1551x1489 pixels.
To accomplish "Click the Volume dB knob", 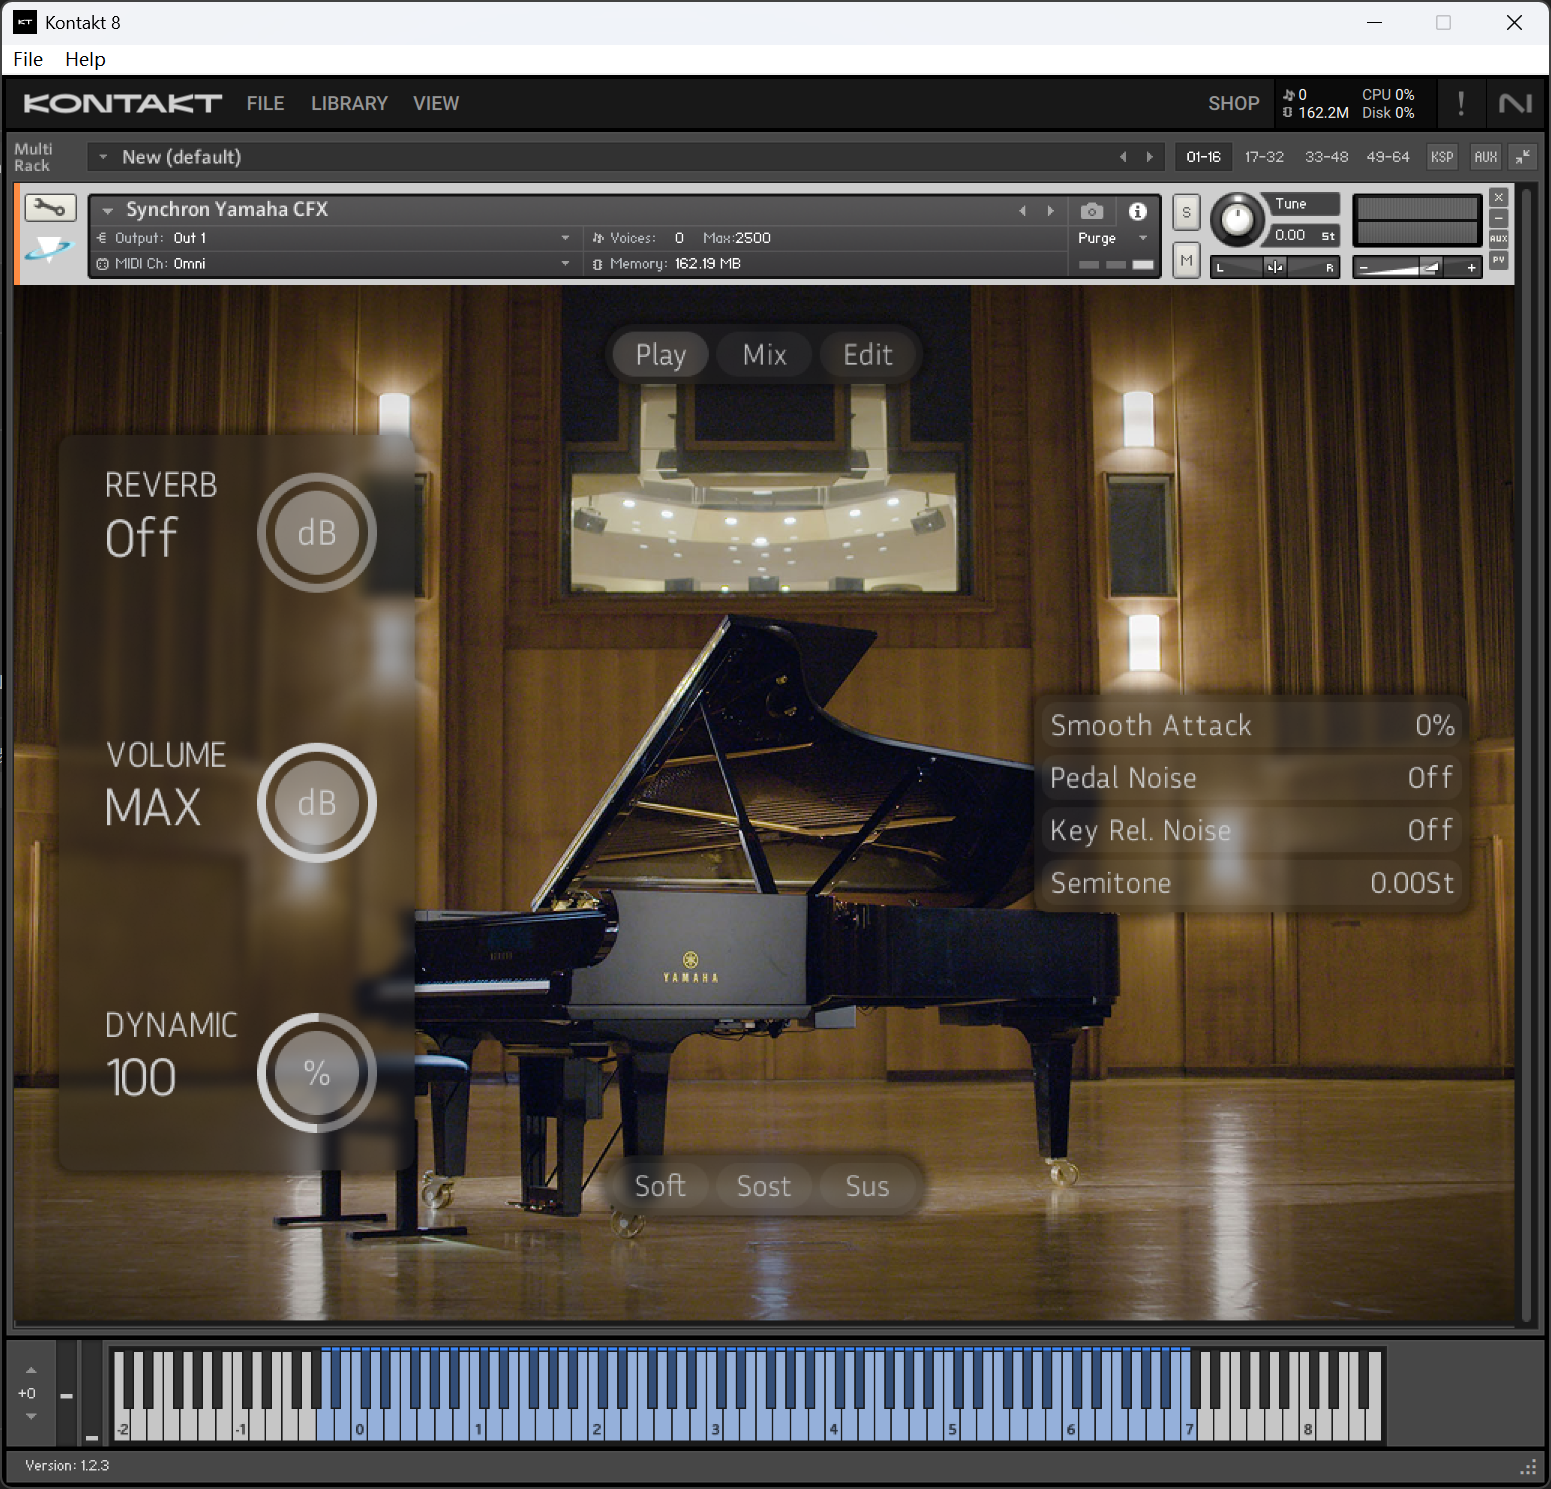I will [x=317, y=803].
